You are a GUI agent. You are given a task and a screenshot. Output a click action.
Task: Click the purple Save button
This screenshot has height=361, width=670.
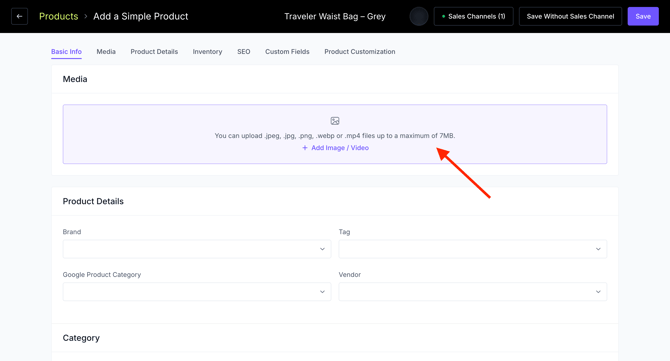coord(643,16)
